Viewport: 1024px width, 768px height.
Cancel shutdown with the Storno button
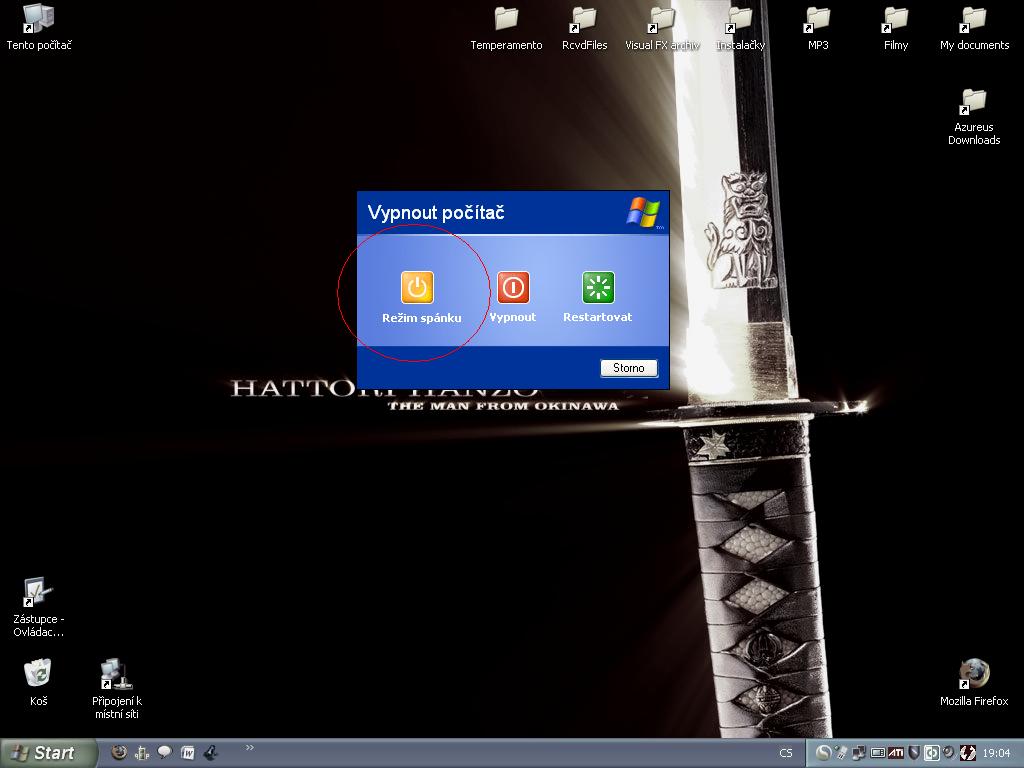click(629, 368)
